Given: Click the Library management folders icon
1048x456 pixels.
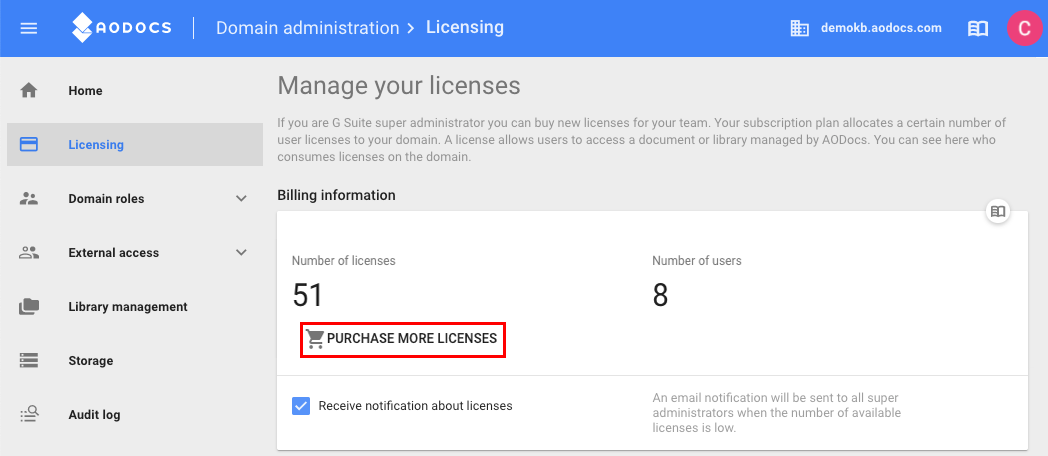Looking at the screenshot, I should tap(29, 307).
